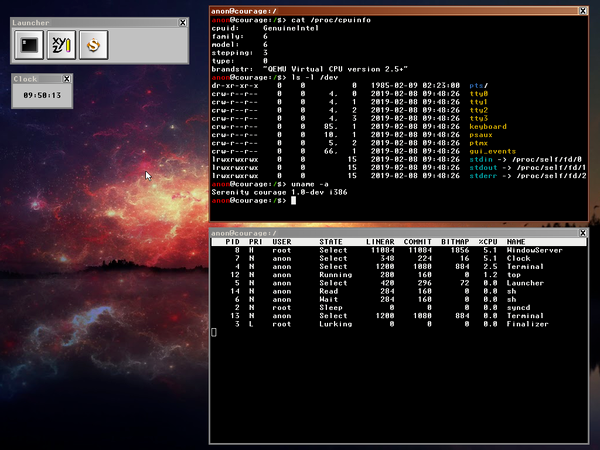Click the tty3 device entry
600x450 pixels.
click(479, 119)
